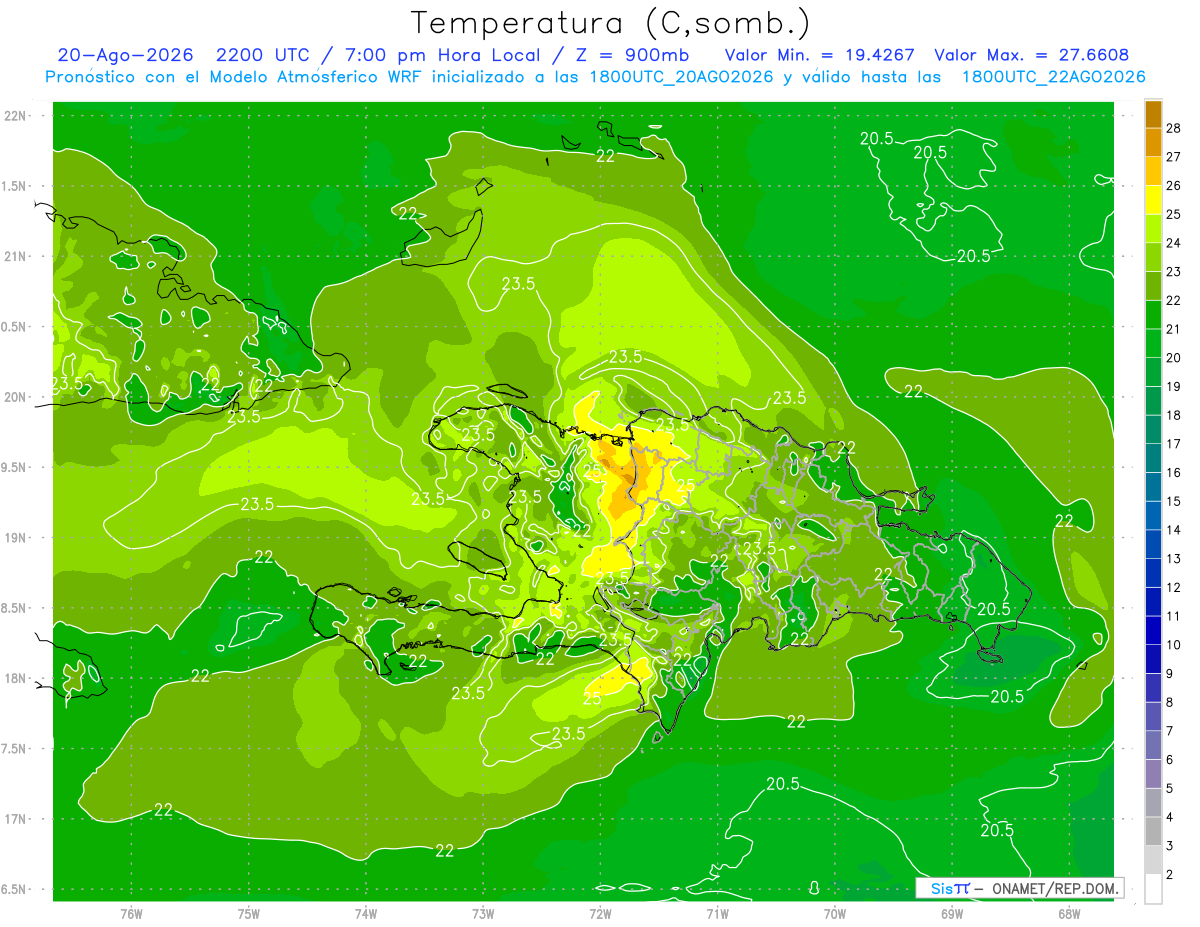This screenshot has height=927, width=1200.
Task: Click the "69W" longitude axis label
Action: [952, 913]
